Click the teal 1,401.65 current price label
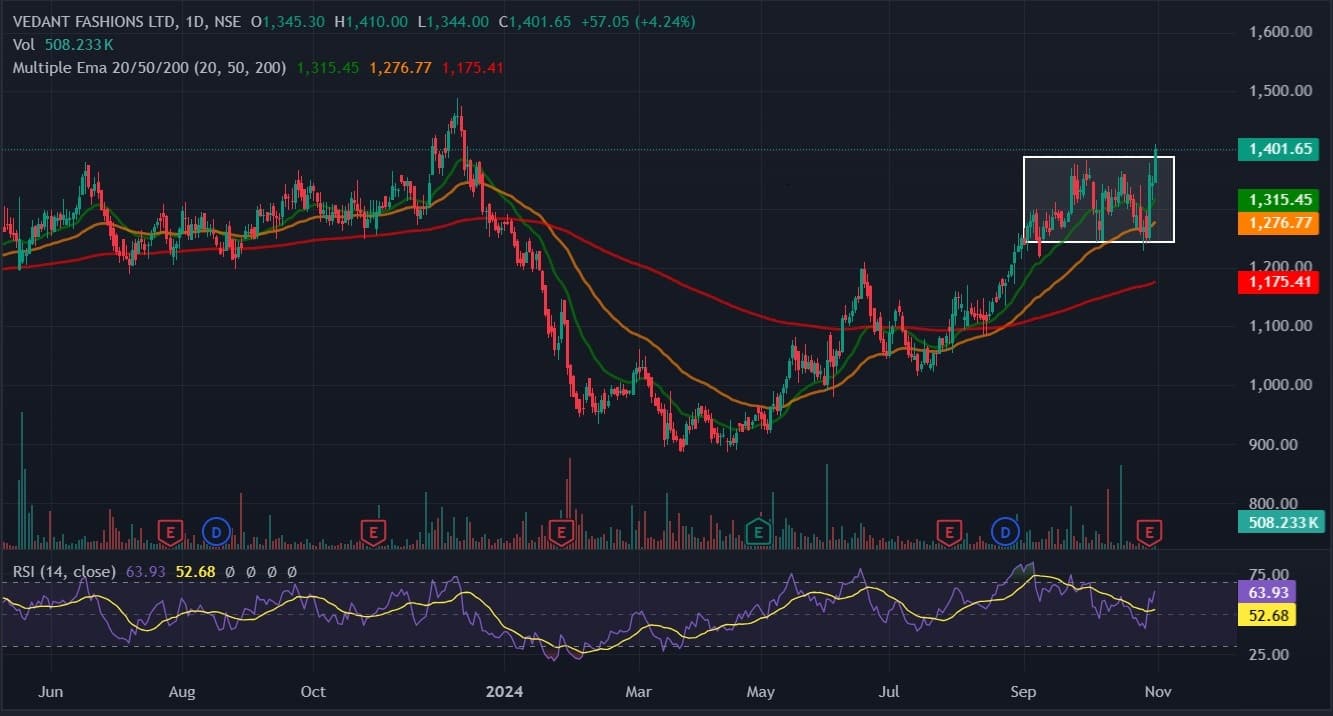The height and width of the screenshot is (716, 1333). [x=1278, y=150]
